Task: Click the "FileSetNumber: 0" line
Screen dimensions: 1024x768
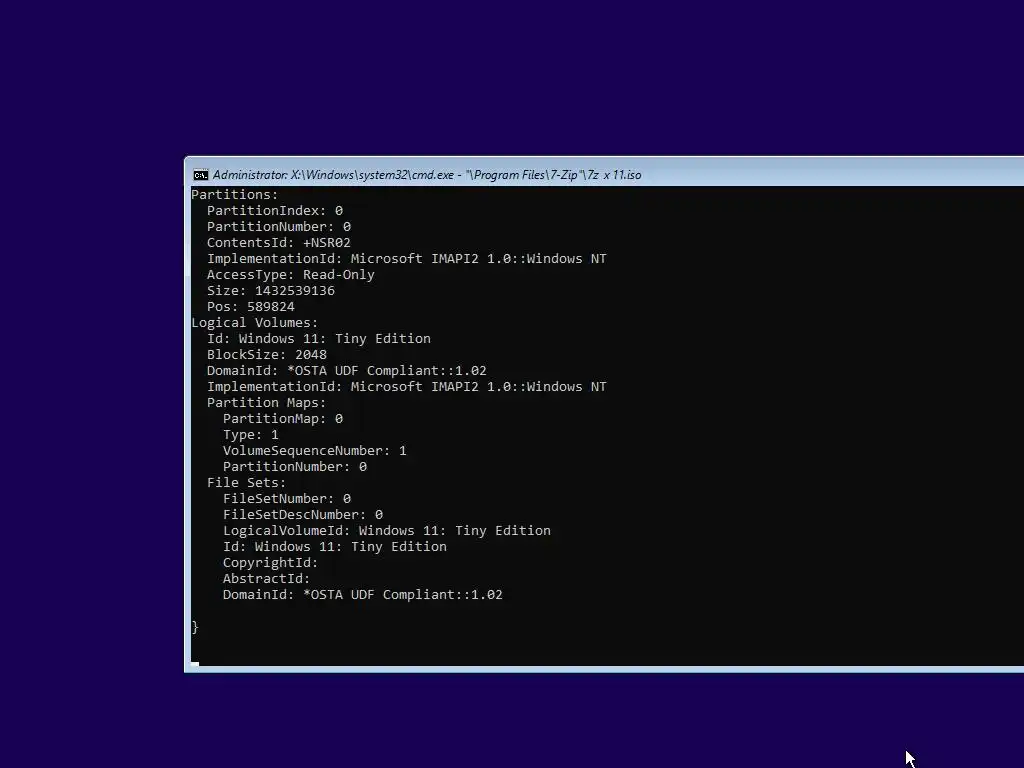Action: [x=287, y=498]
